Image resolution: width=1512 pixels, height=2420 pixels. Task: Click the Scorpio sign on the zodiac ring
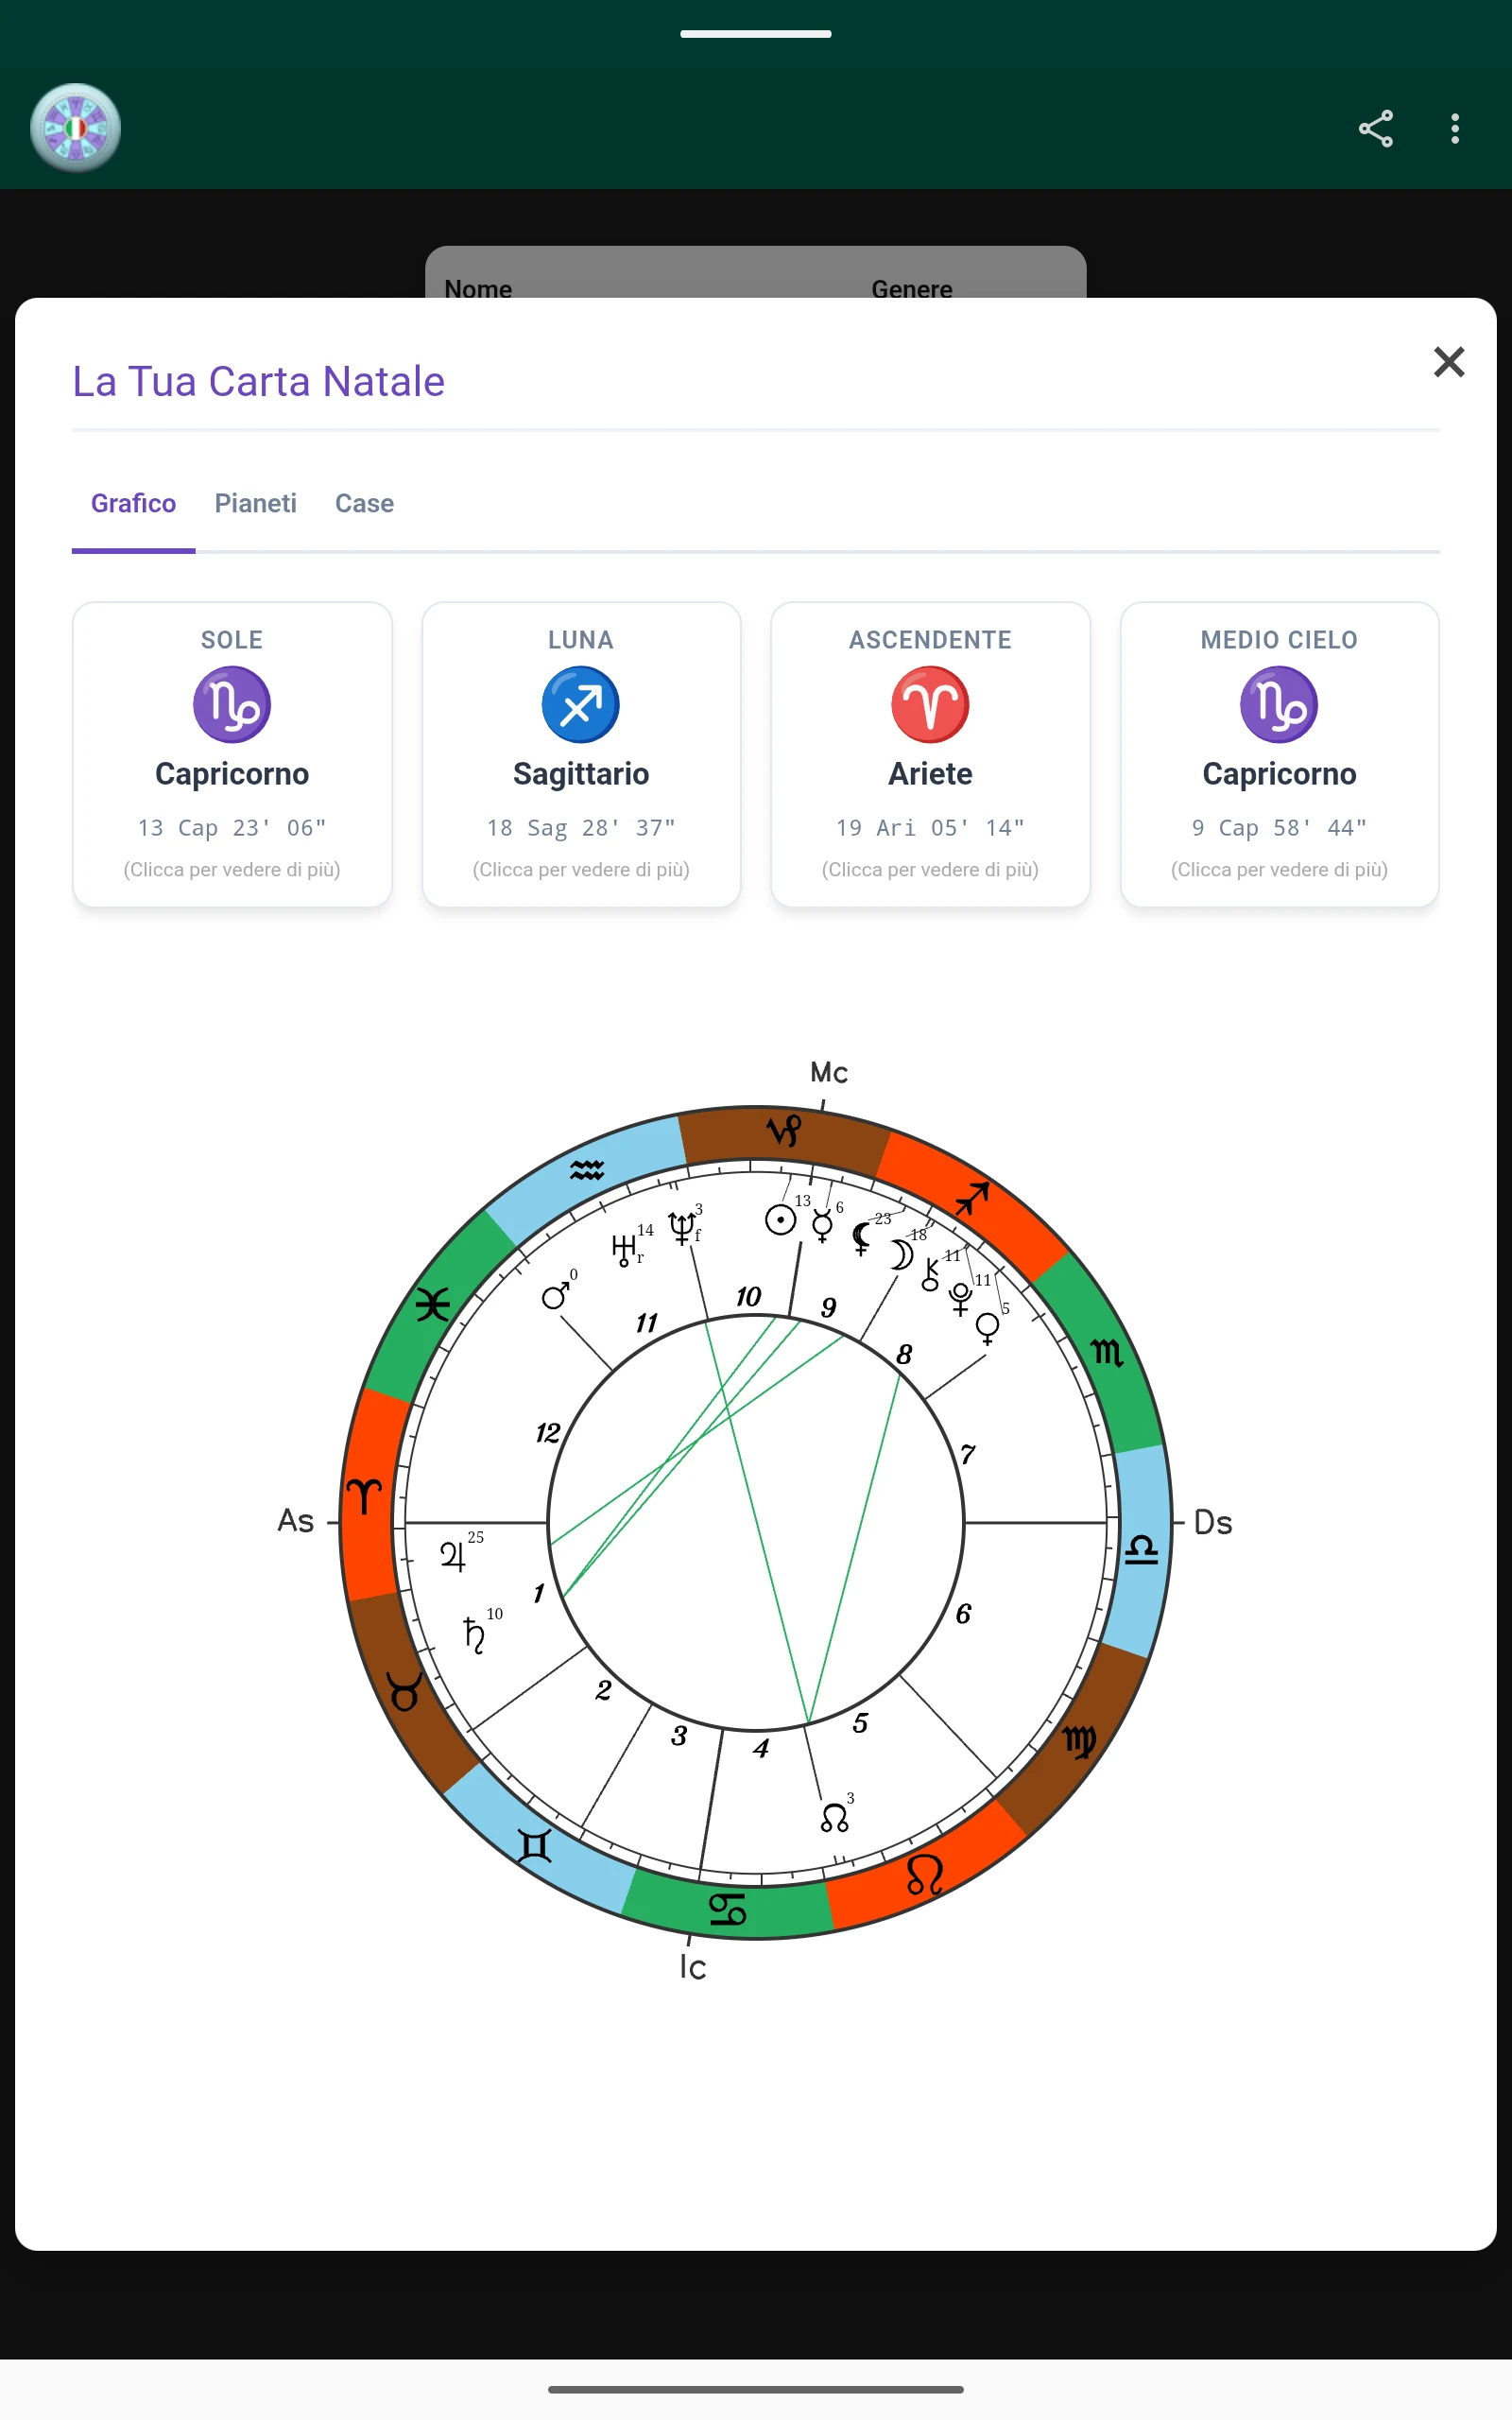click(1106, 1353)
